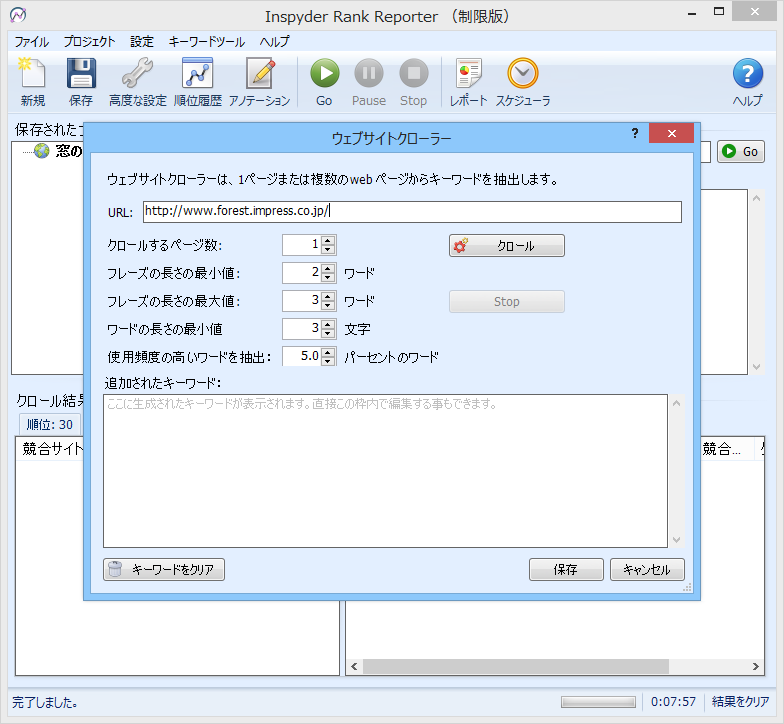Select the 順位: 30 tab
This screenshot has height=724, width=784.
point(50,424)
